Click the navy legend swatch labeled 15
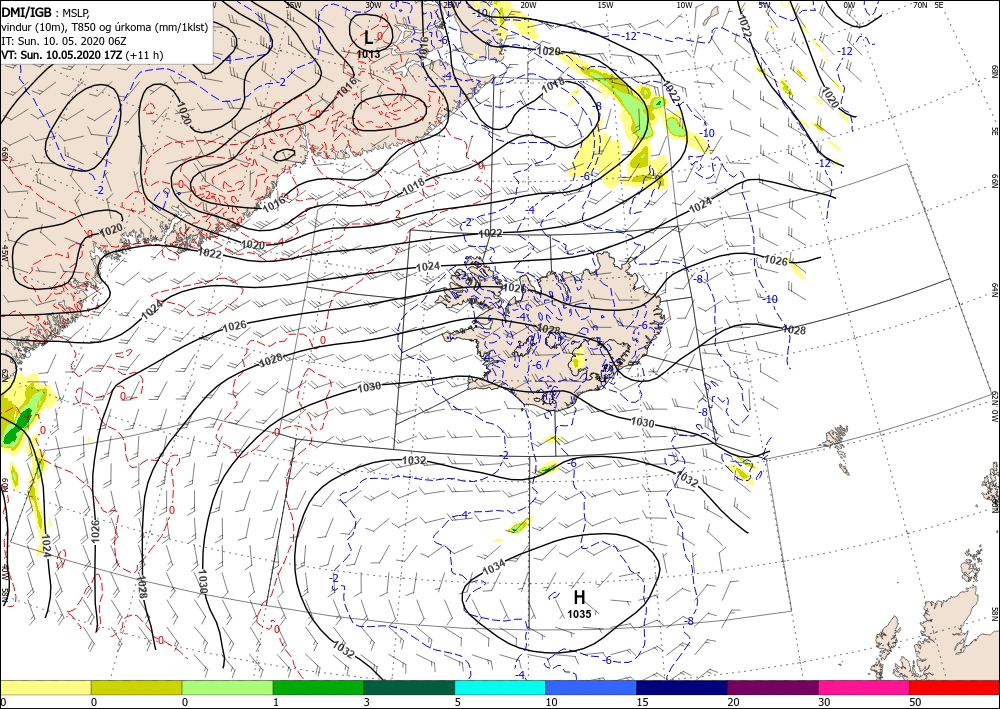 (x=682, y=687)
